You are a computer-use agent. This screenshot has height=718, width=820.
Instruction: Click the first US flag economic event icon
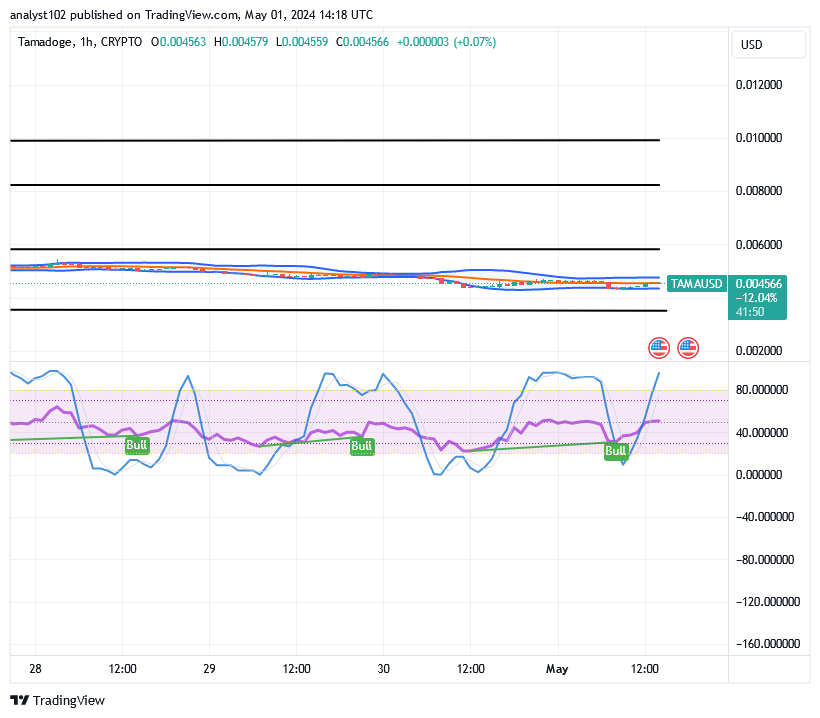[659, 348]
